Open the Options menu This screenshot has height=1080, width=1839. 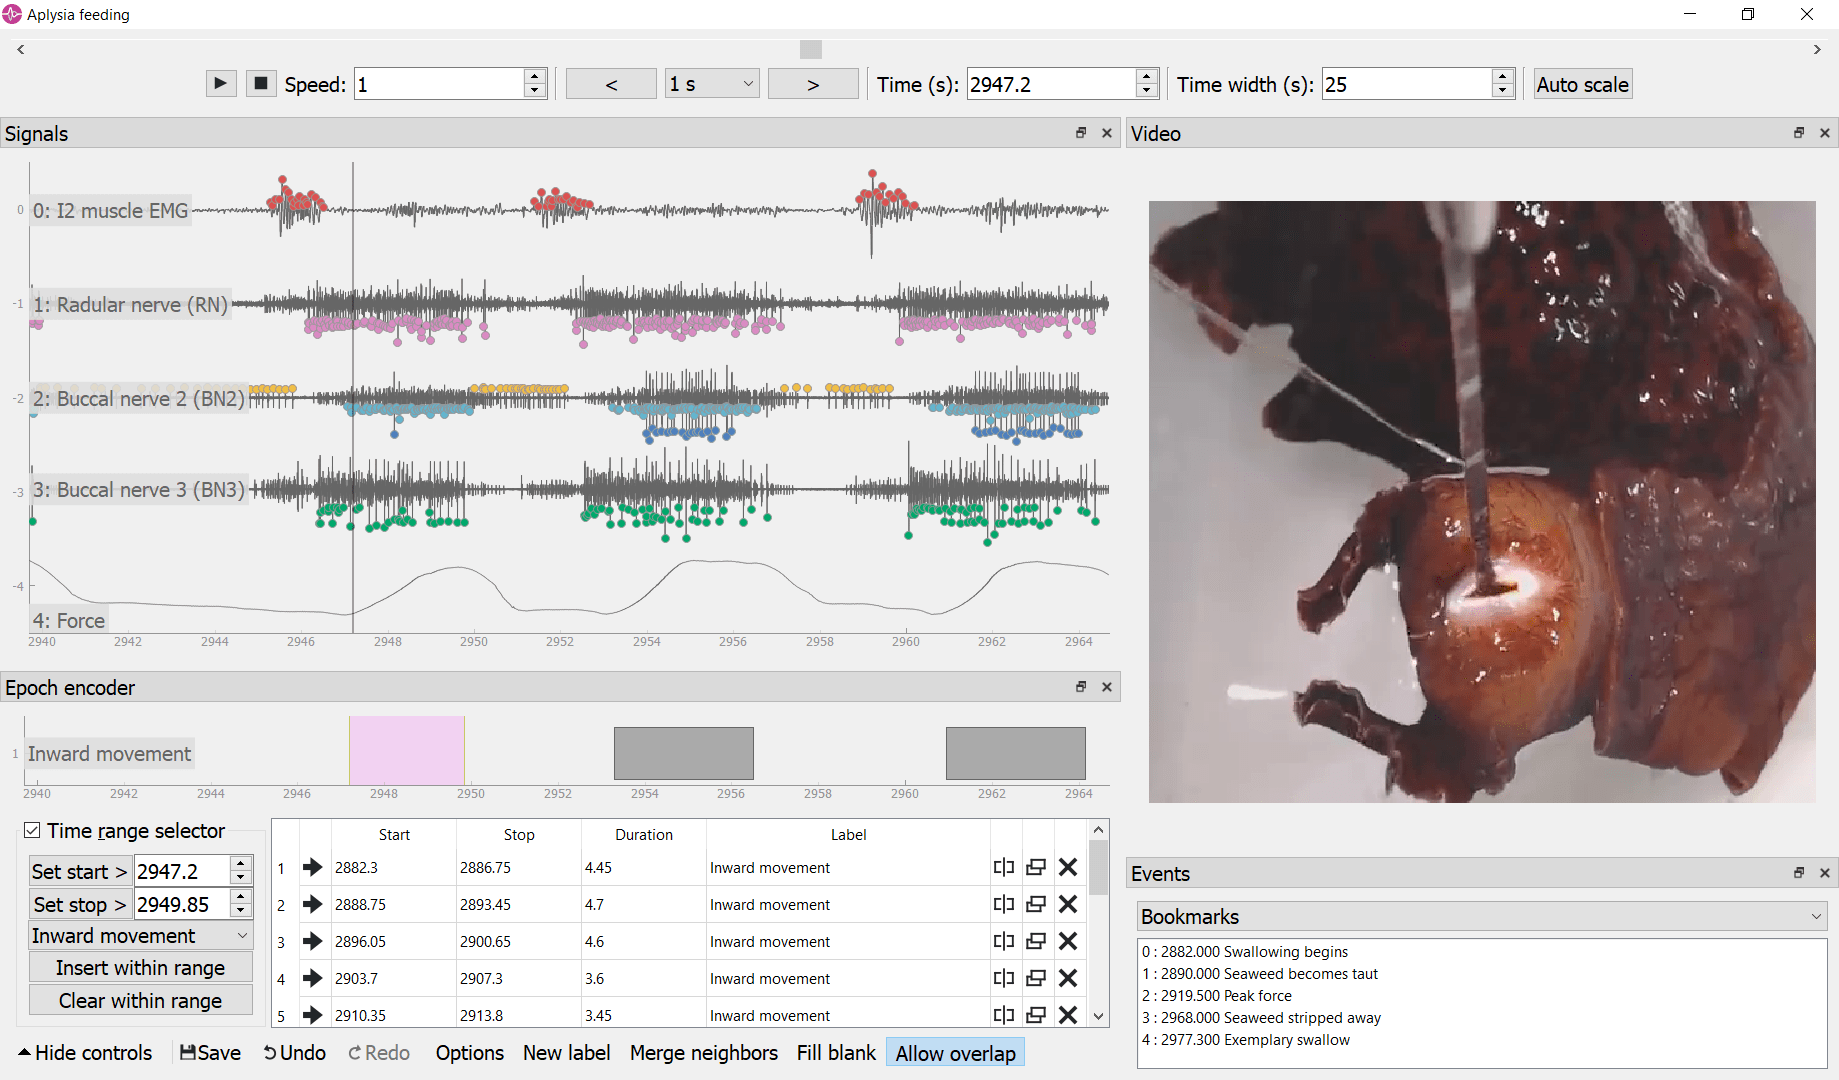[469, 1052]
